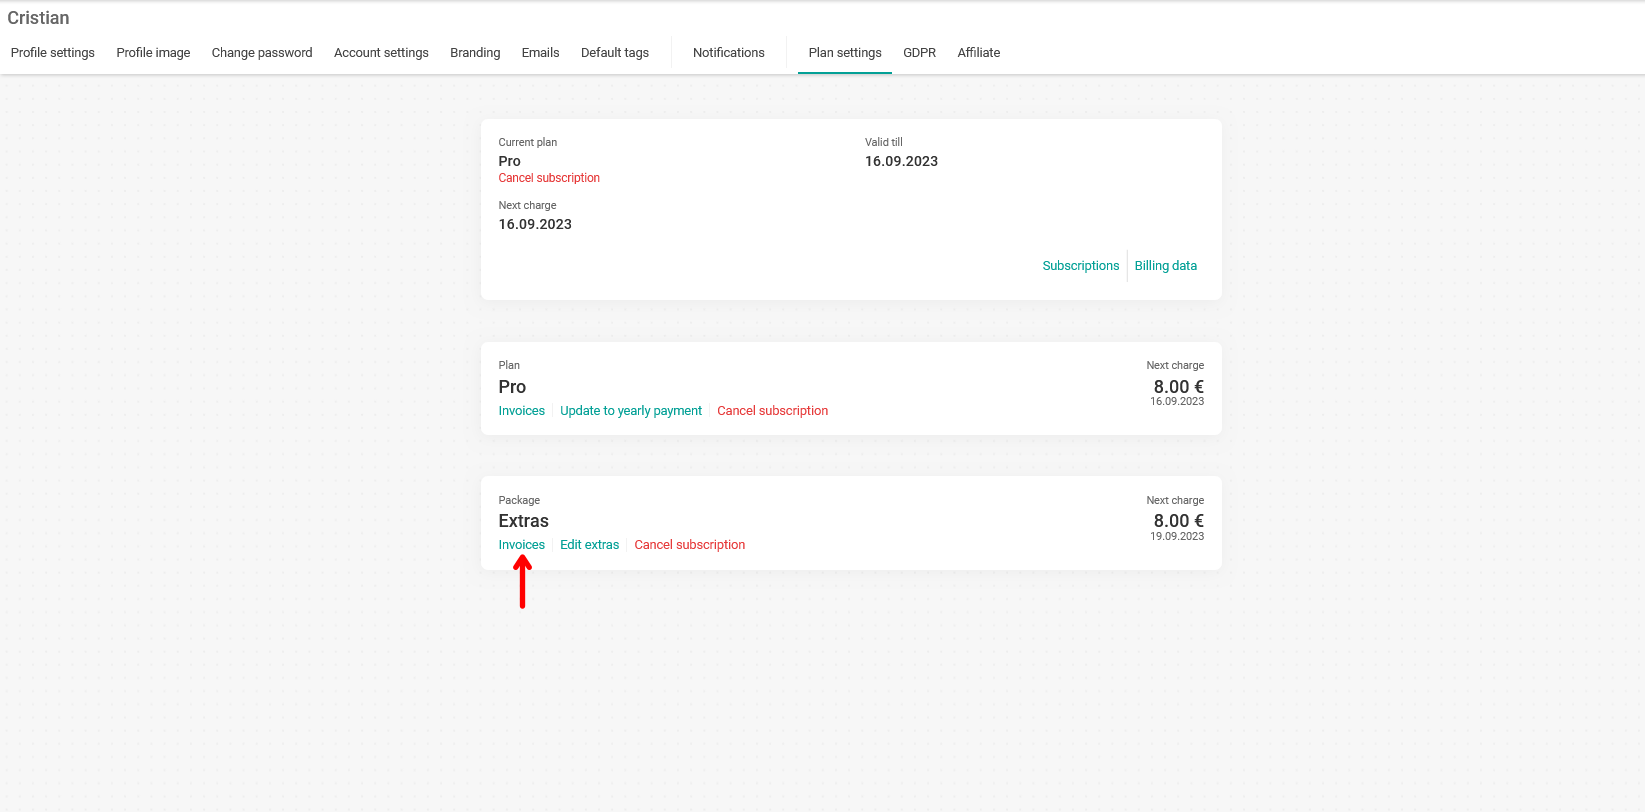Open the Emails tab

click(x=540, y=53)
